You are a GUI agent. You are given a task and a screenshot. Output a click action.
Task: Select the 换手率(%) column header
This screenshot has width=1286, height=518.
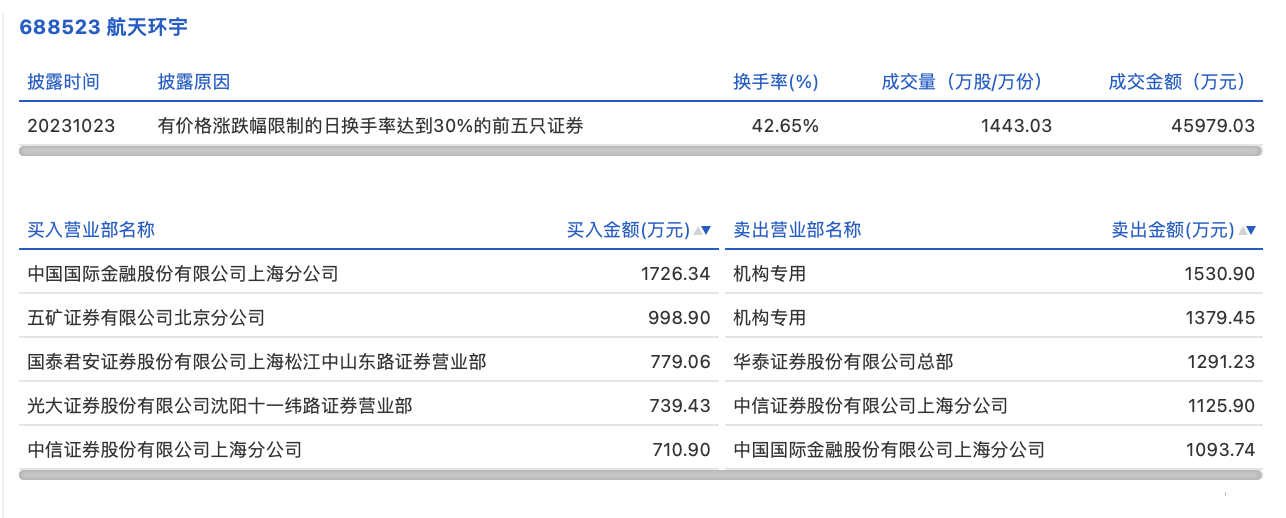[x=775, y=82]
